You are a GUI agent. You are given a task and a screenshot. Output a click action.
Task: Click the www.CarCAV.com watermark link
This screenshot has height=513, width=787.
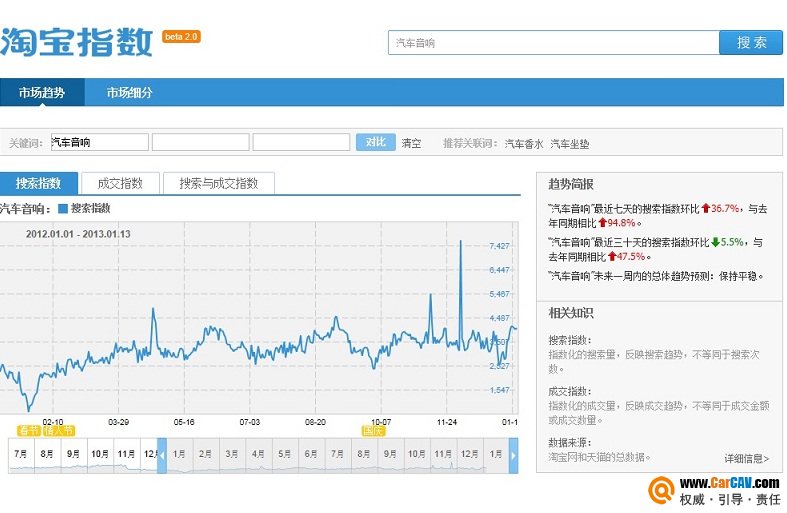click(x=729, y=483)
